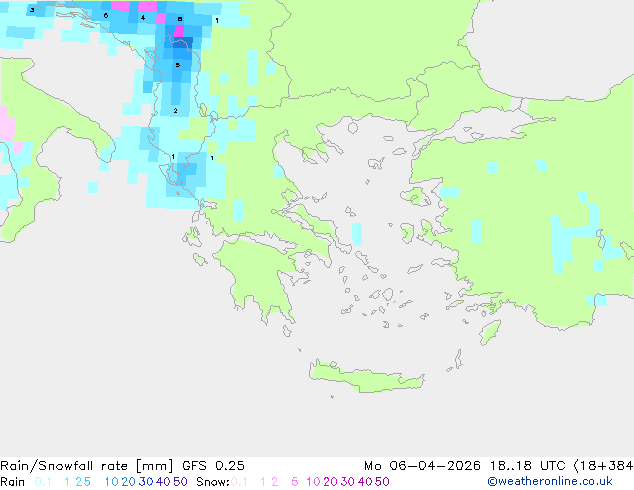Screen dimensions: 634x490
Task: Click map label "2" over Albania rain band
Action: pyautogui.click(x=175, y=111)
